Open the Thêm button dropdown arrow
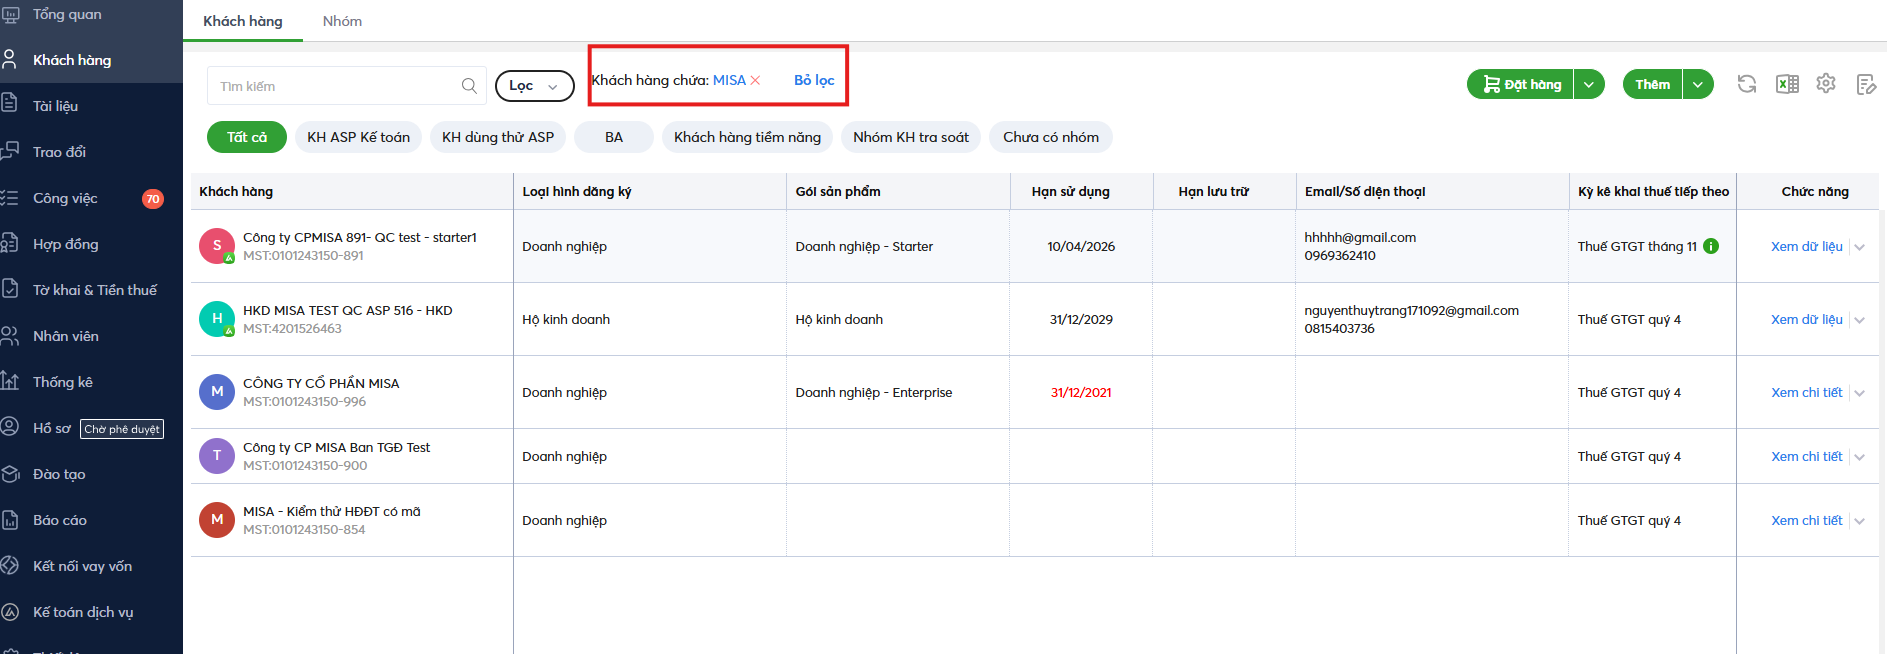This screenshot has width=1887, height=654. pos(1698,85)
